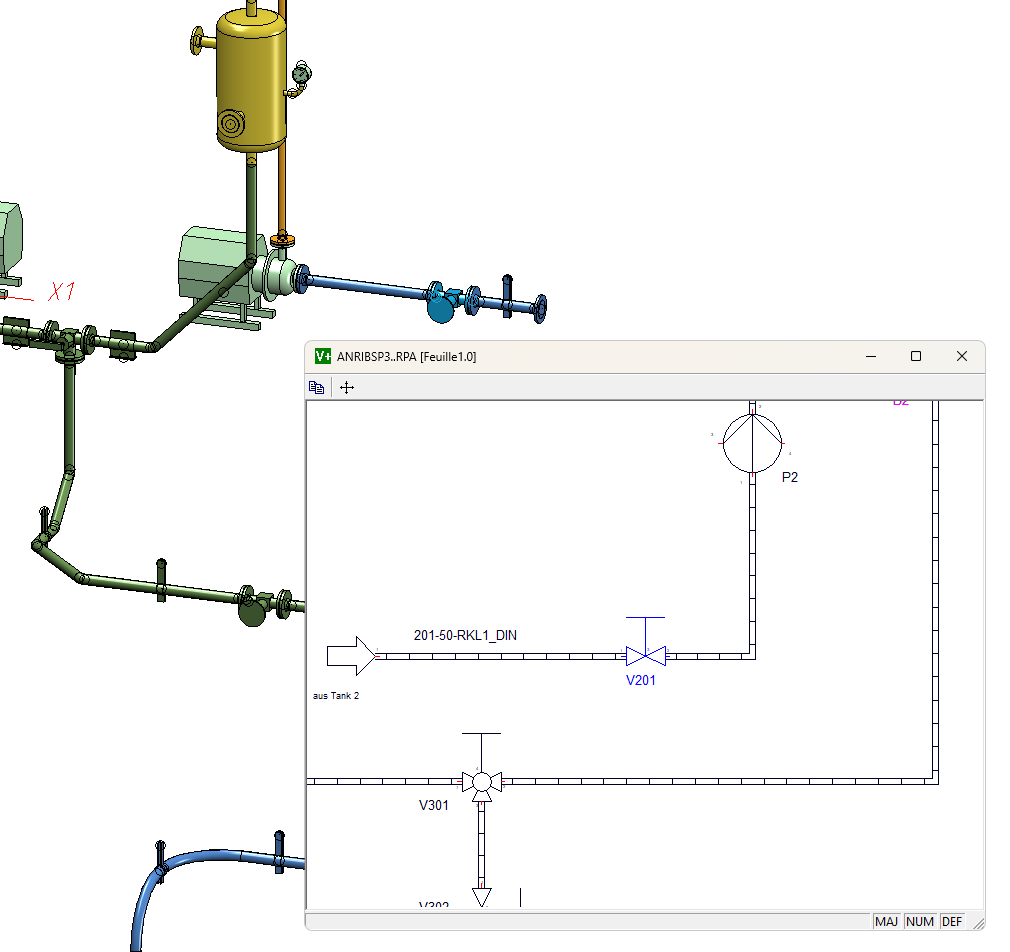The height and width of the screenshot is (952, 1010).
Task: Minimize the ANRIBSP3 schematic window
Action: coord(871,356)
